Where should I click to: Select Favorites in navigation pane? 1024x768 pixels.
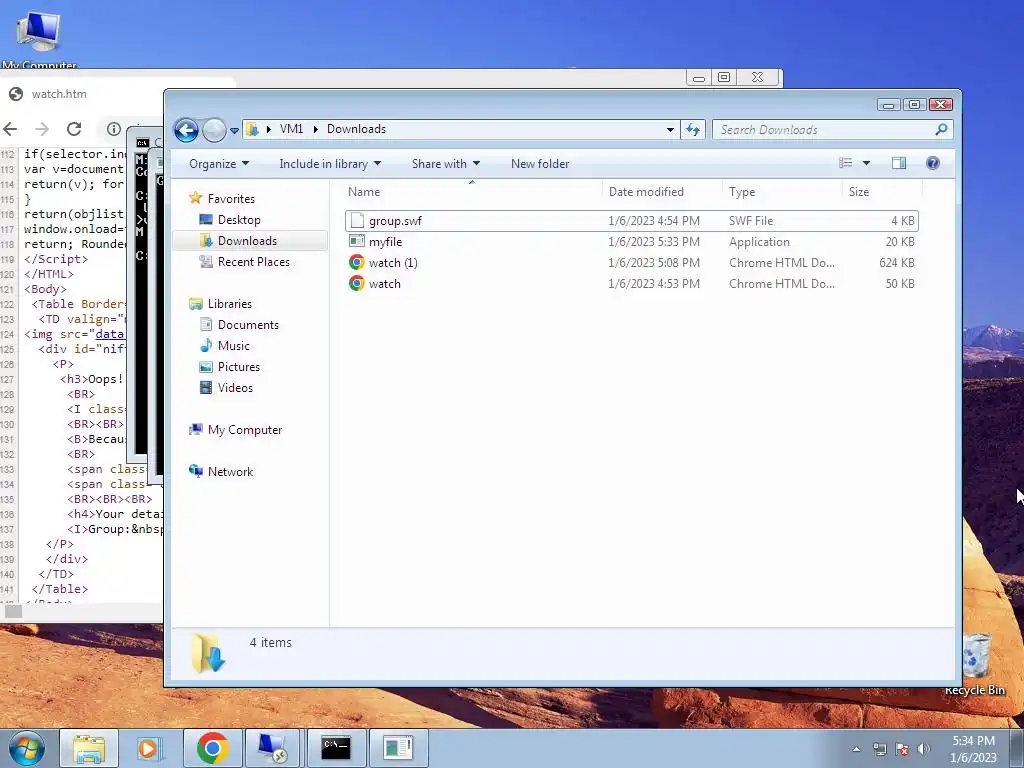pos(231,199)
